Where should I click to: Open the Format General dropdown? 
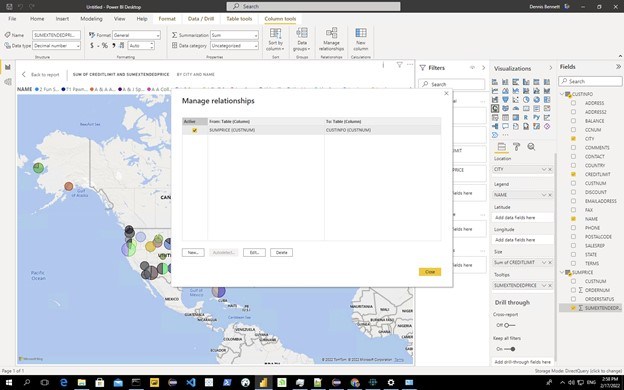coord(136,35)
